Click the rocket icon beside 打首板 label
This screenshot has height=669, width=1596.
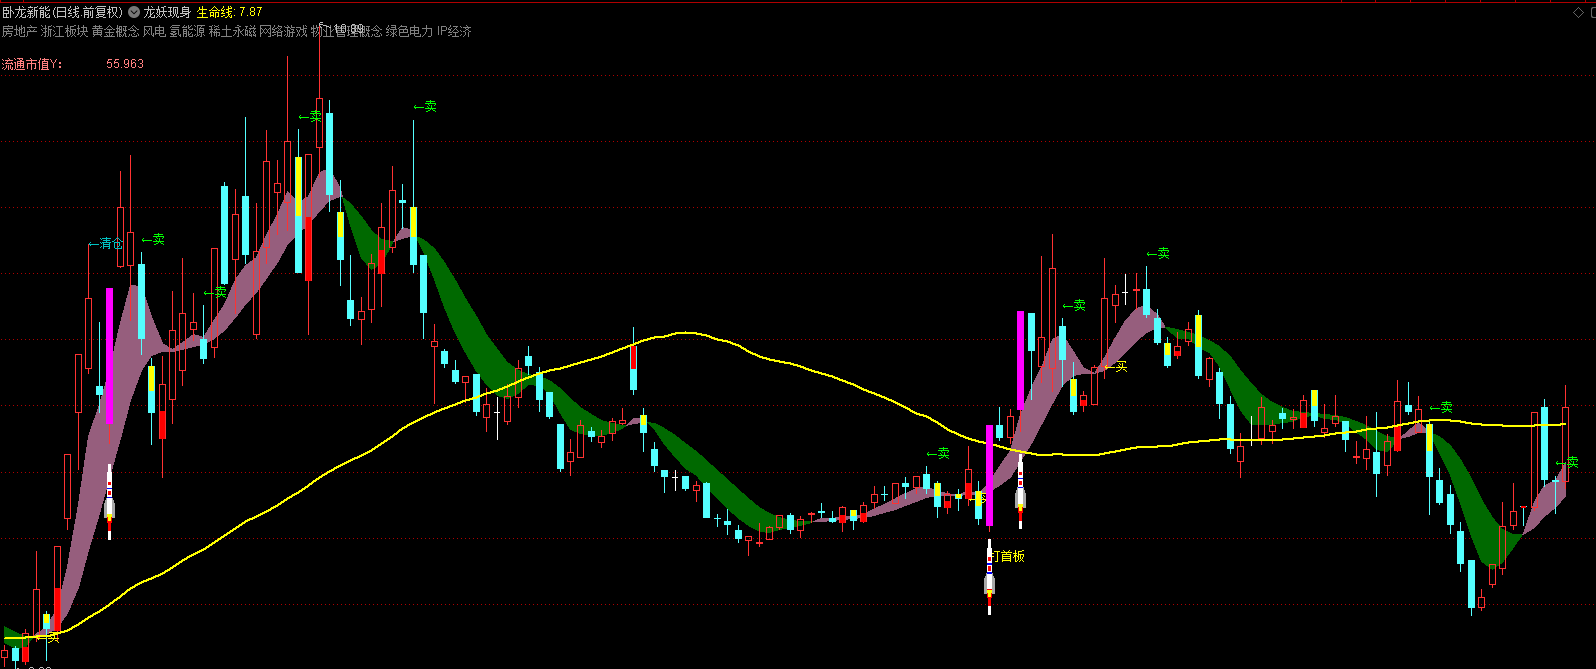click(x=989, y=580)
